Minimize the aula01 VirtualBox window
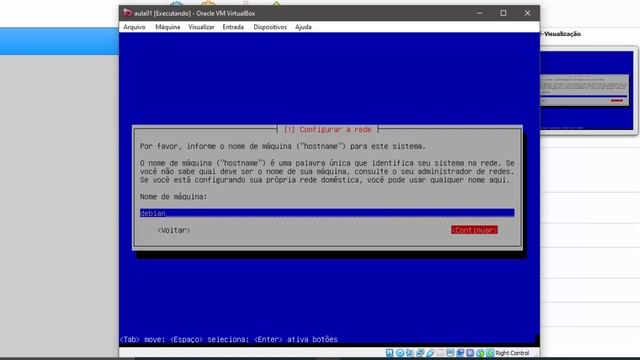Viewport: 640px width, 360px height. (480, 13)
